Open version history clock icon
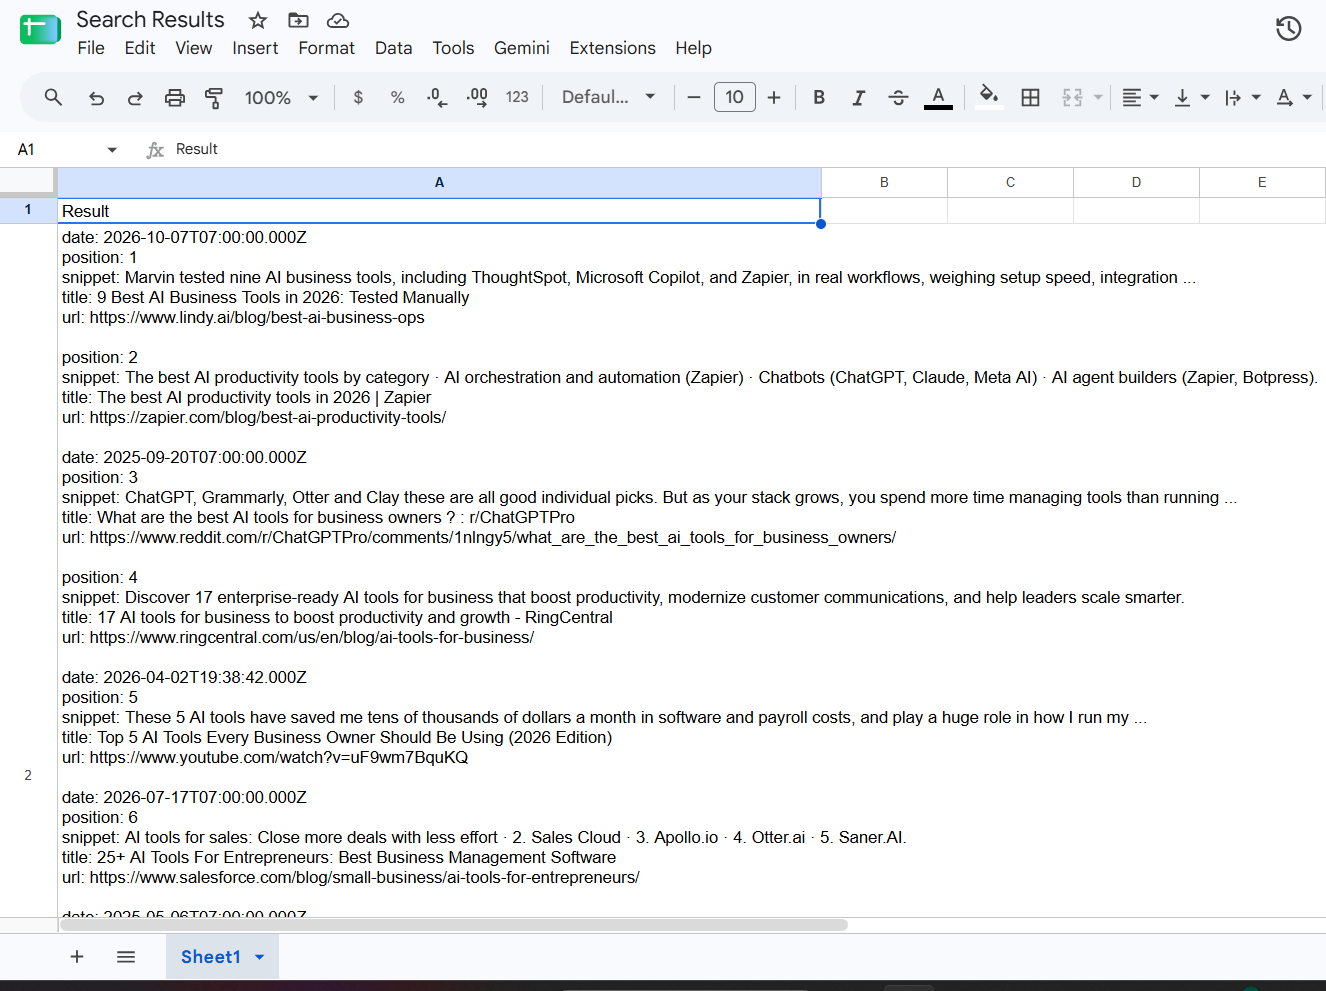This screenshot has height=991, width=1326. point(1288,29)
